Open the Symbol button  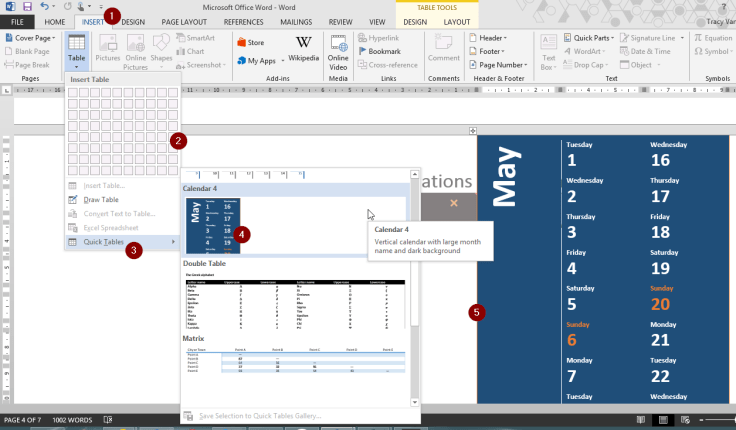coord(711,52)
